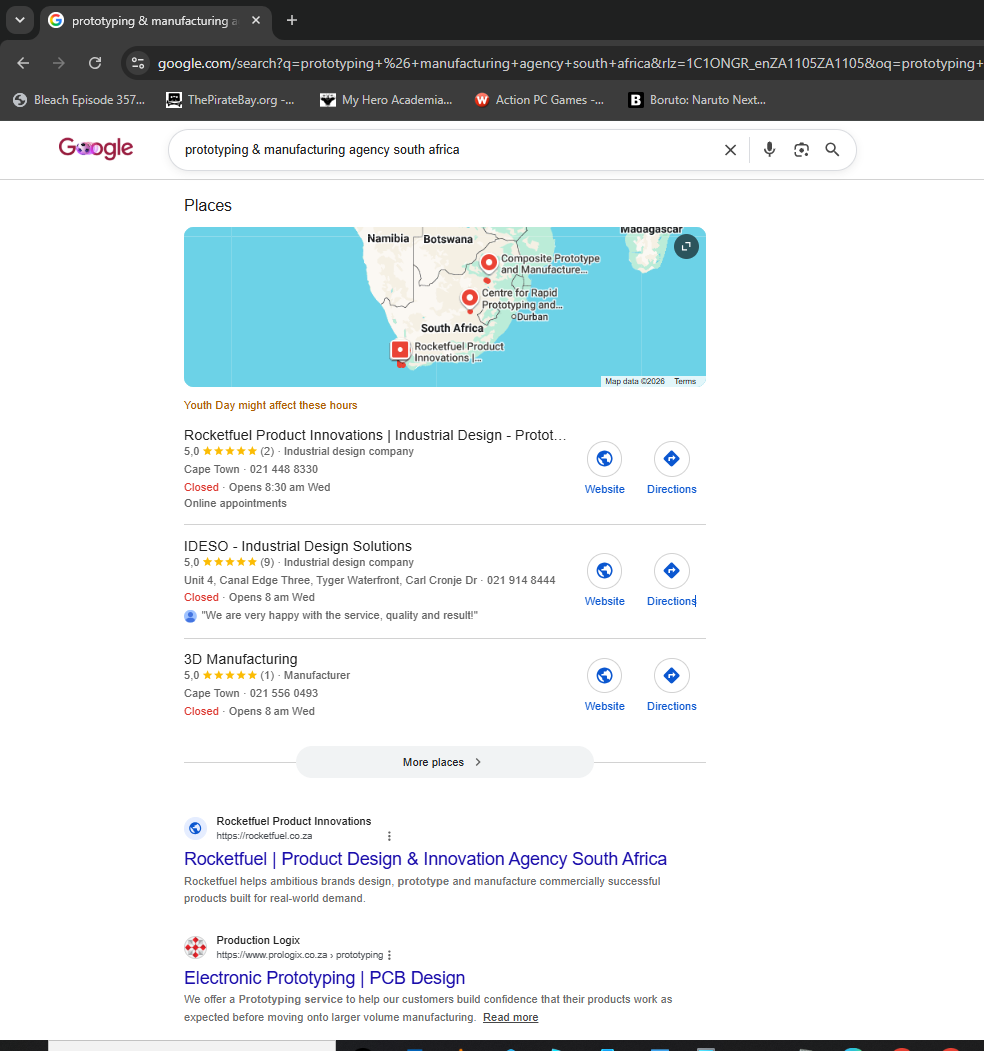
Task: Click 3D Manufacturing phone 021 556 0493
Action: [284, 693]
